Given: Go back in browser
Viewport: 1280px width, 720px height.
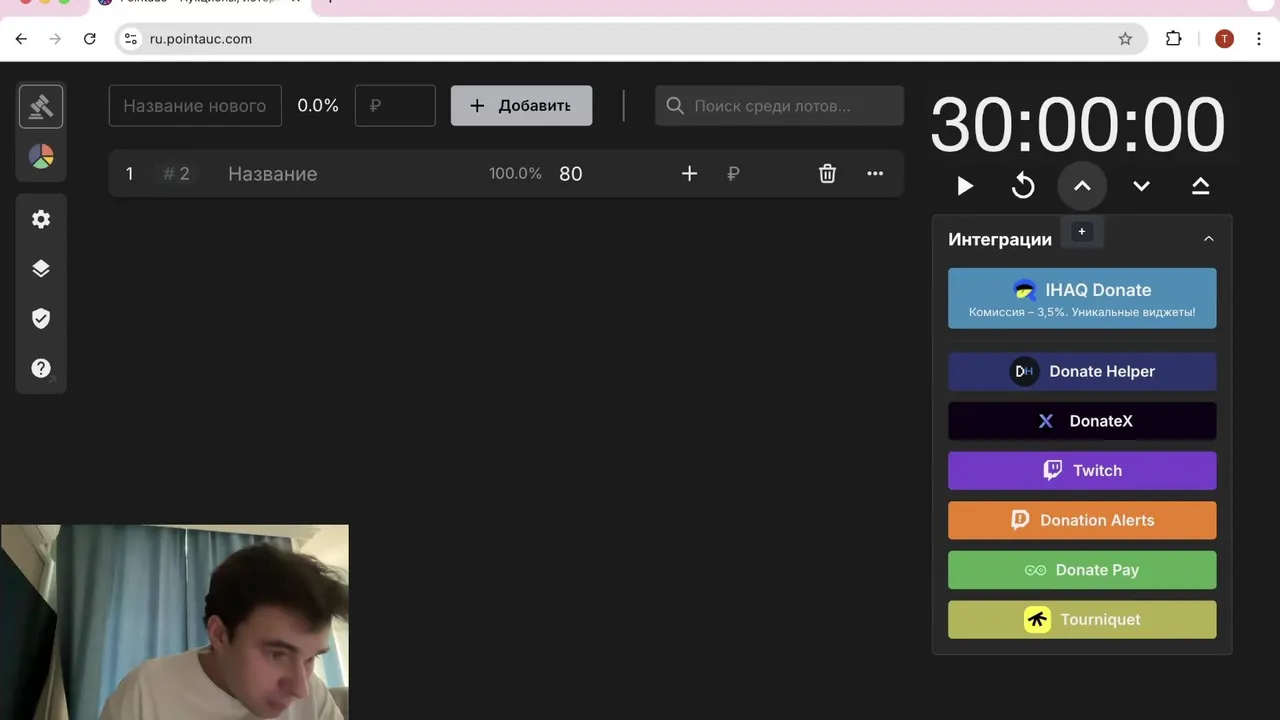Looking at the screenshot, I should click(x=21, y=39).
